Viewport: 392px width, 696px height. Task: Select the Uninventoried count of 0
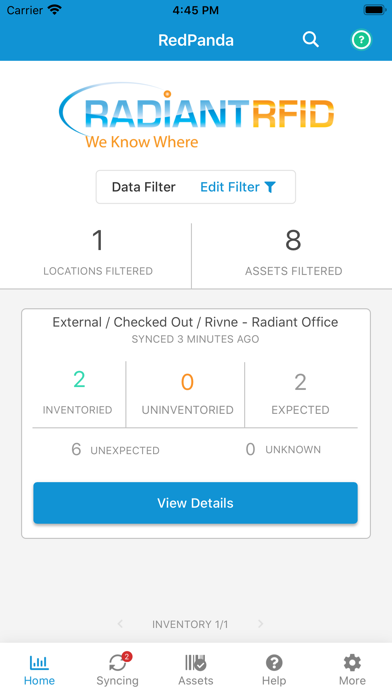pyautogui.click(x=187, y=382)
